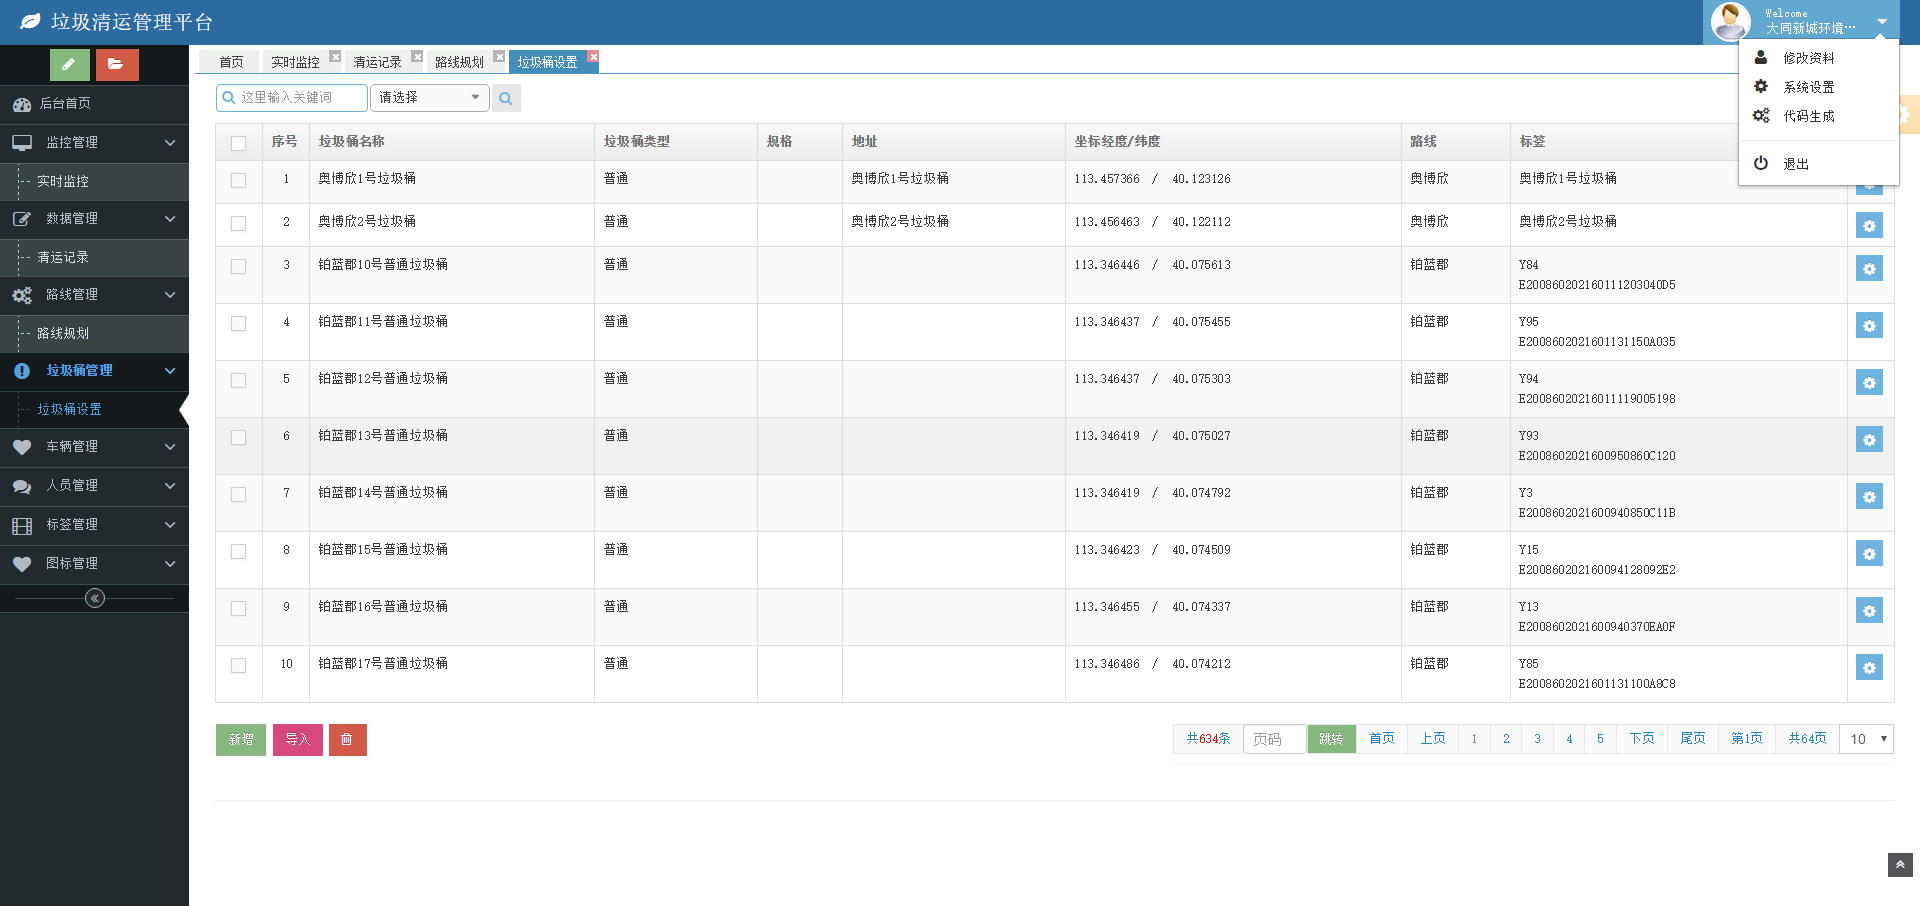Close the 实时监控 tab
Image resolution: width=1920 pixels, height=906 pixels.
tap(335, 56)
